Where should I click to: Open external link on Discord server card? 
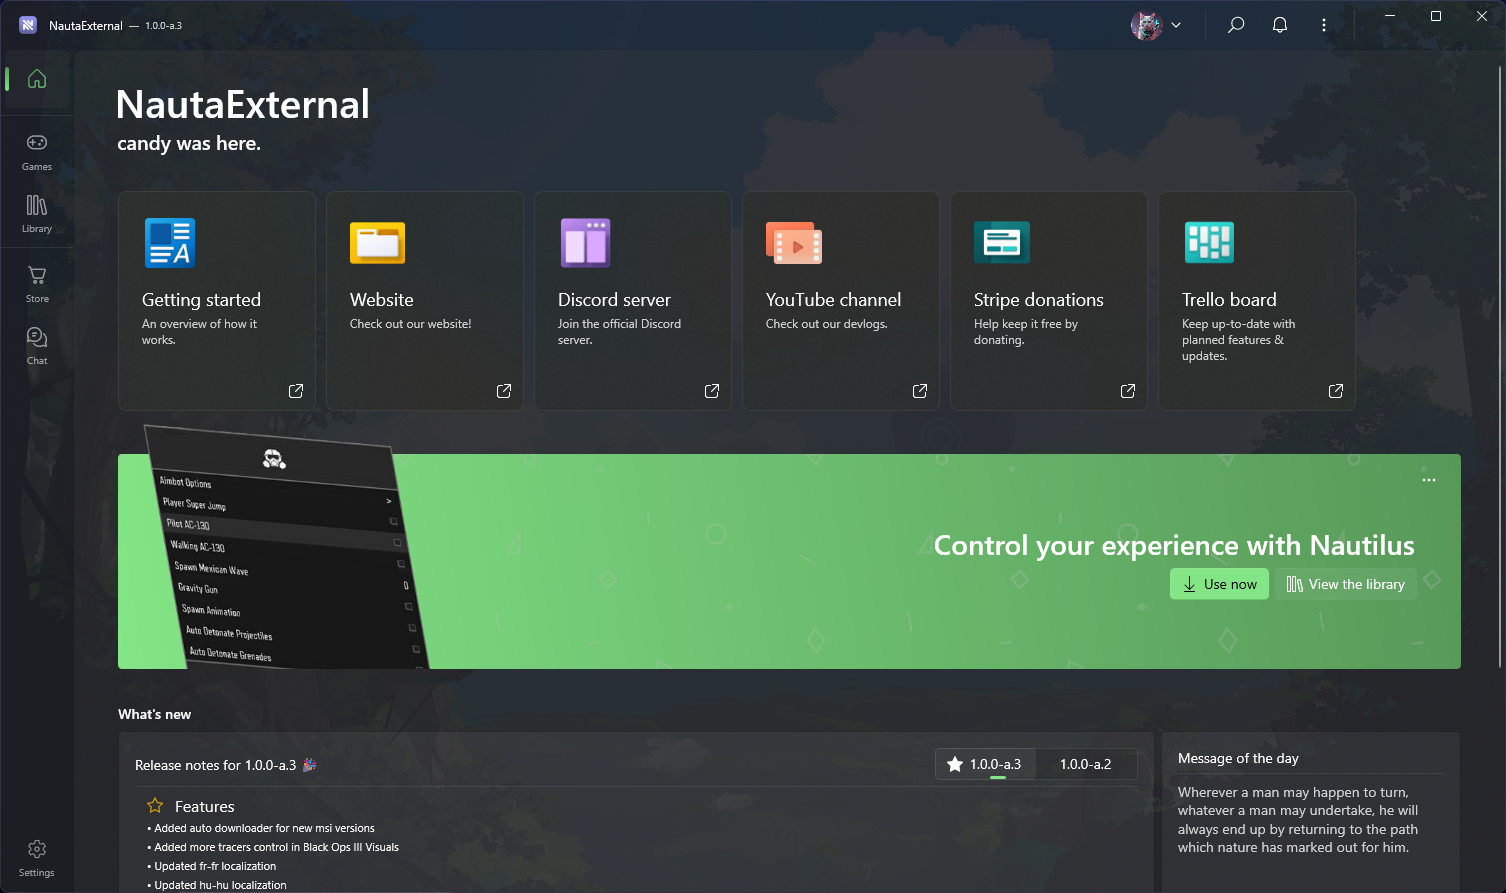pos(712,391)
